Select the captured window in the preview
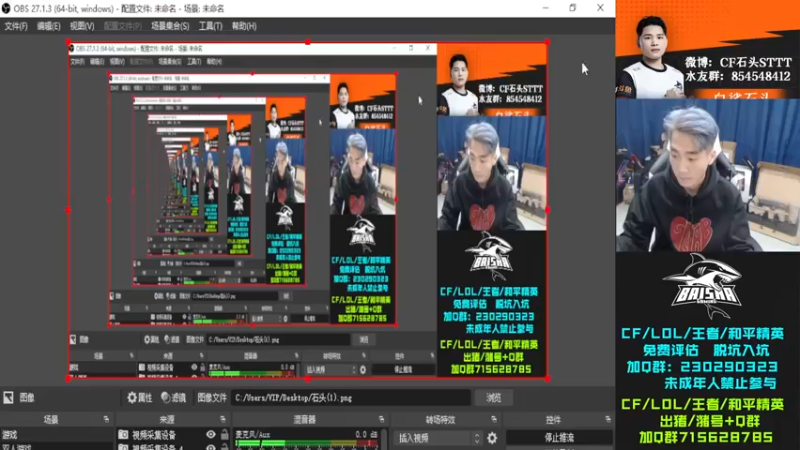Viewport: 800px width, 450px height. [x=308, y=210]
